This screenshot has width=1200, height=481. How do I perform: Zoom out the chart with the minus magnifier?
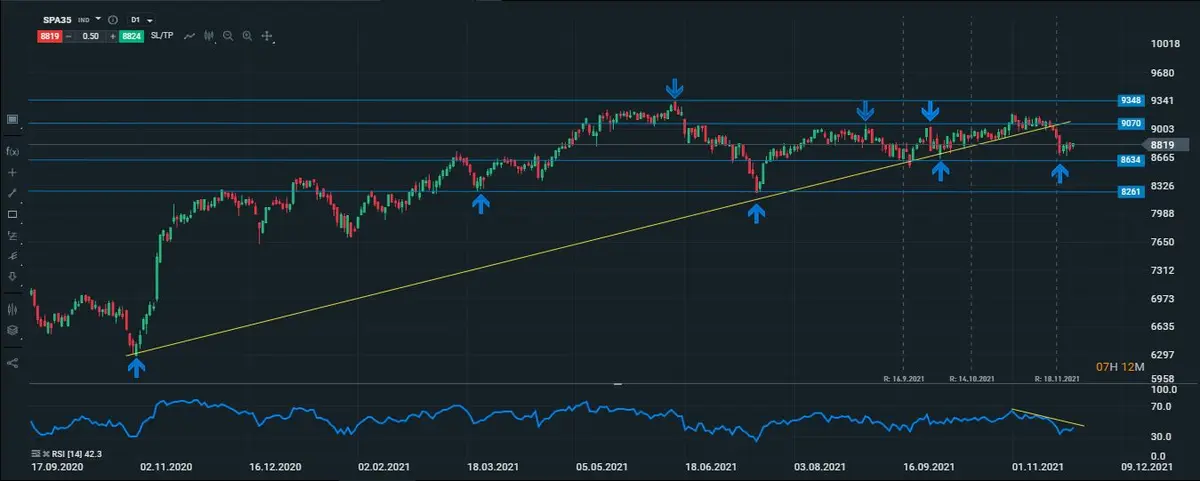point(228,36)
